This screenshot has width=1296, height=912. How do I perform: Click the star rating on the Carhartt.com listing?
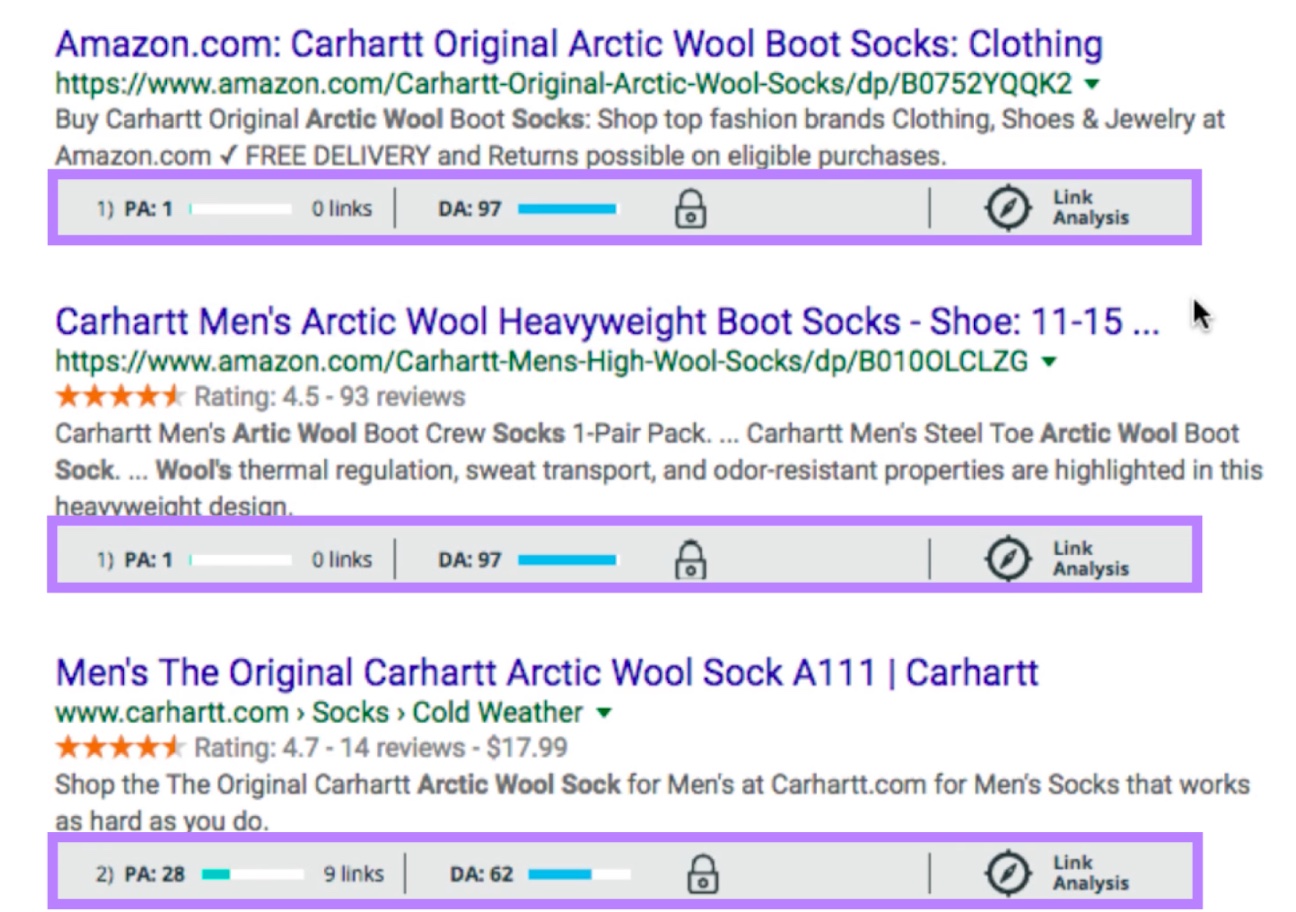[120, 747]
